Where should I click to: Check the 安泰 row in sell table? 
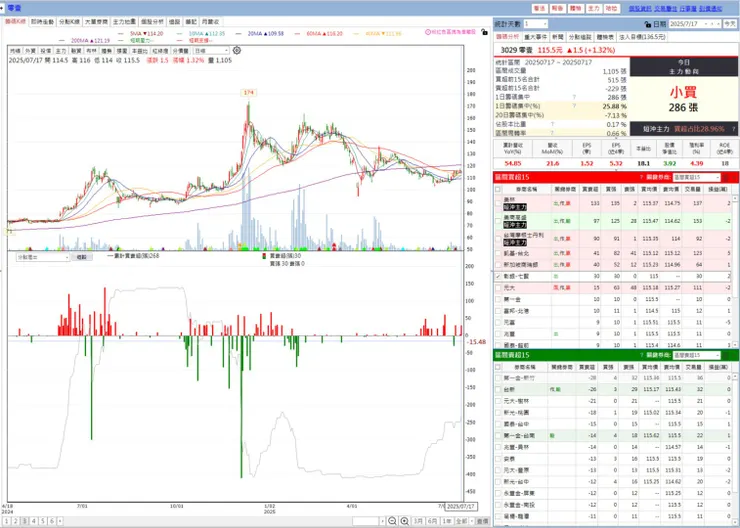[x=498, y=459]
